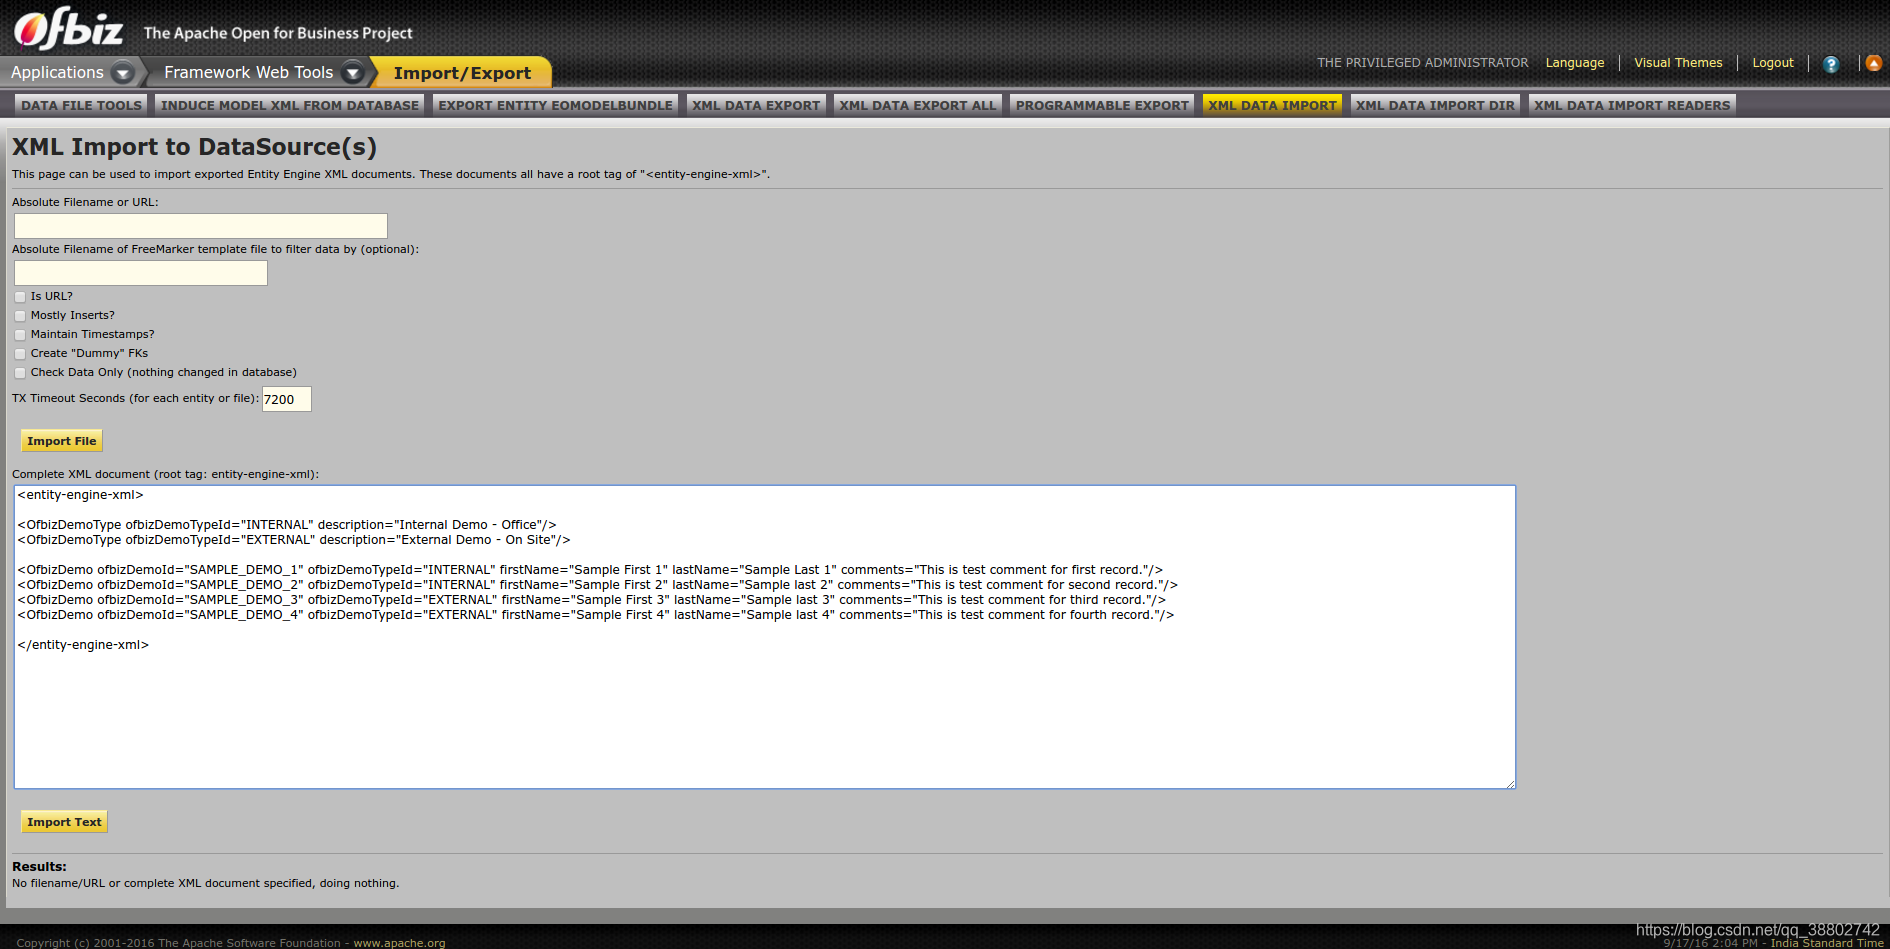1890x949 pixels.
Task: Open XML Data Import Readers tab
Action: (1632, 105)
